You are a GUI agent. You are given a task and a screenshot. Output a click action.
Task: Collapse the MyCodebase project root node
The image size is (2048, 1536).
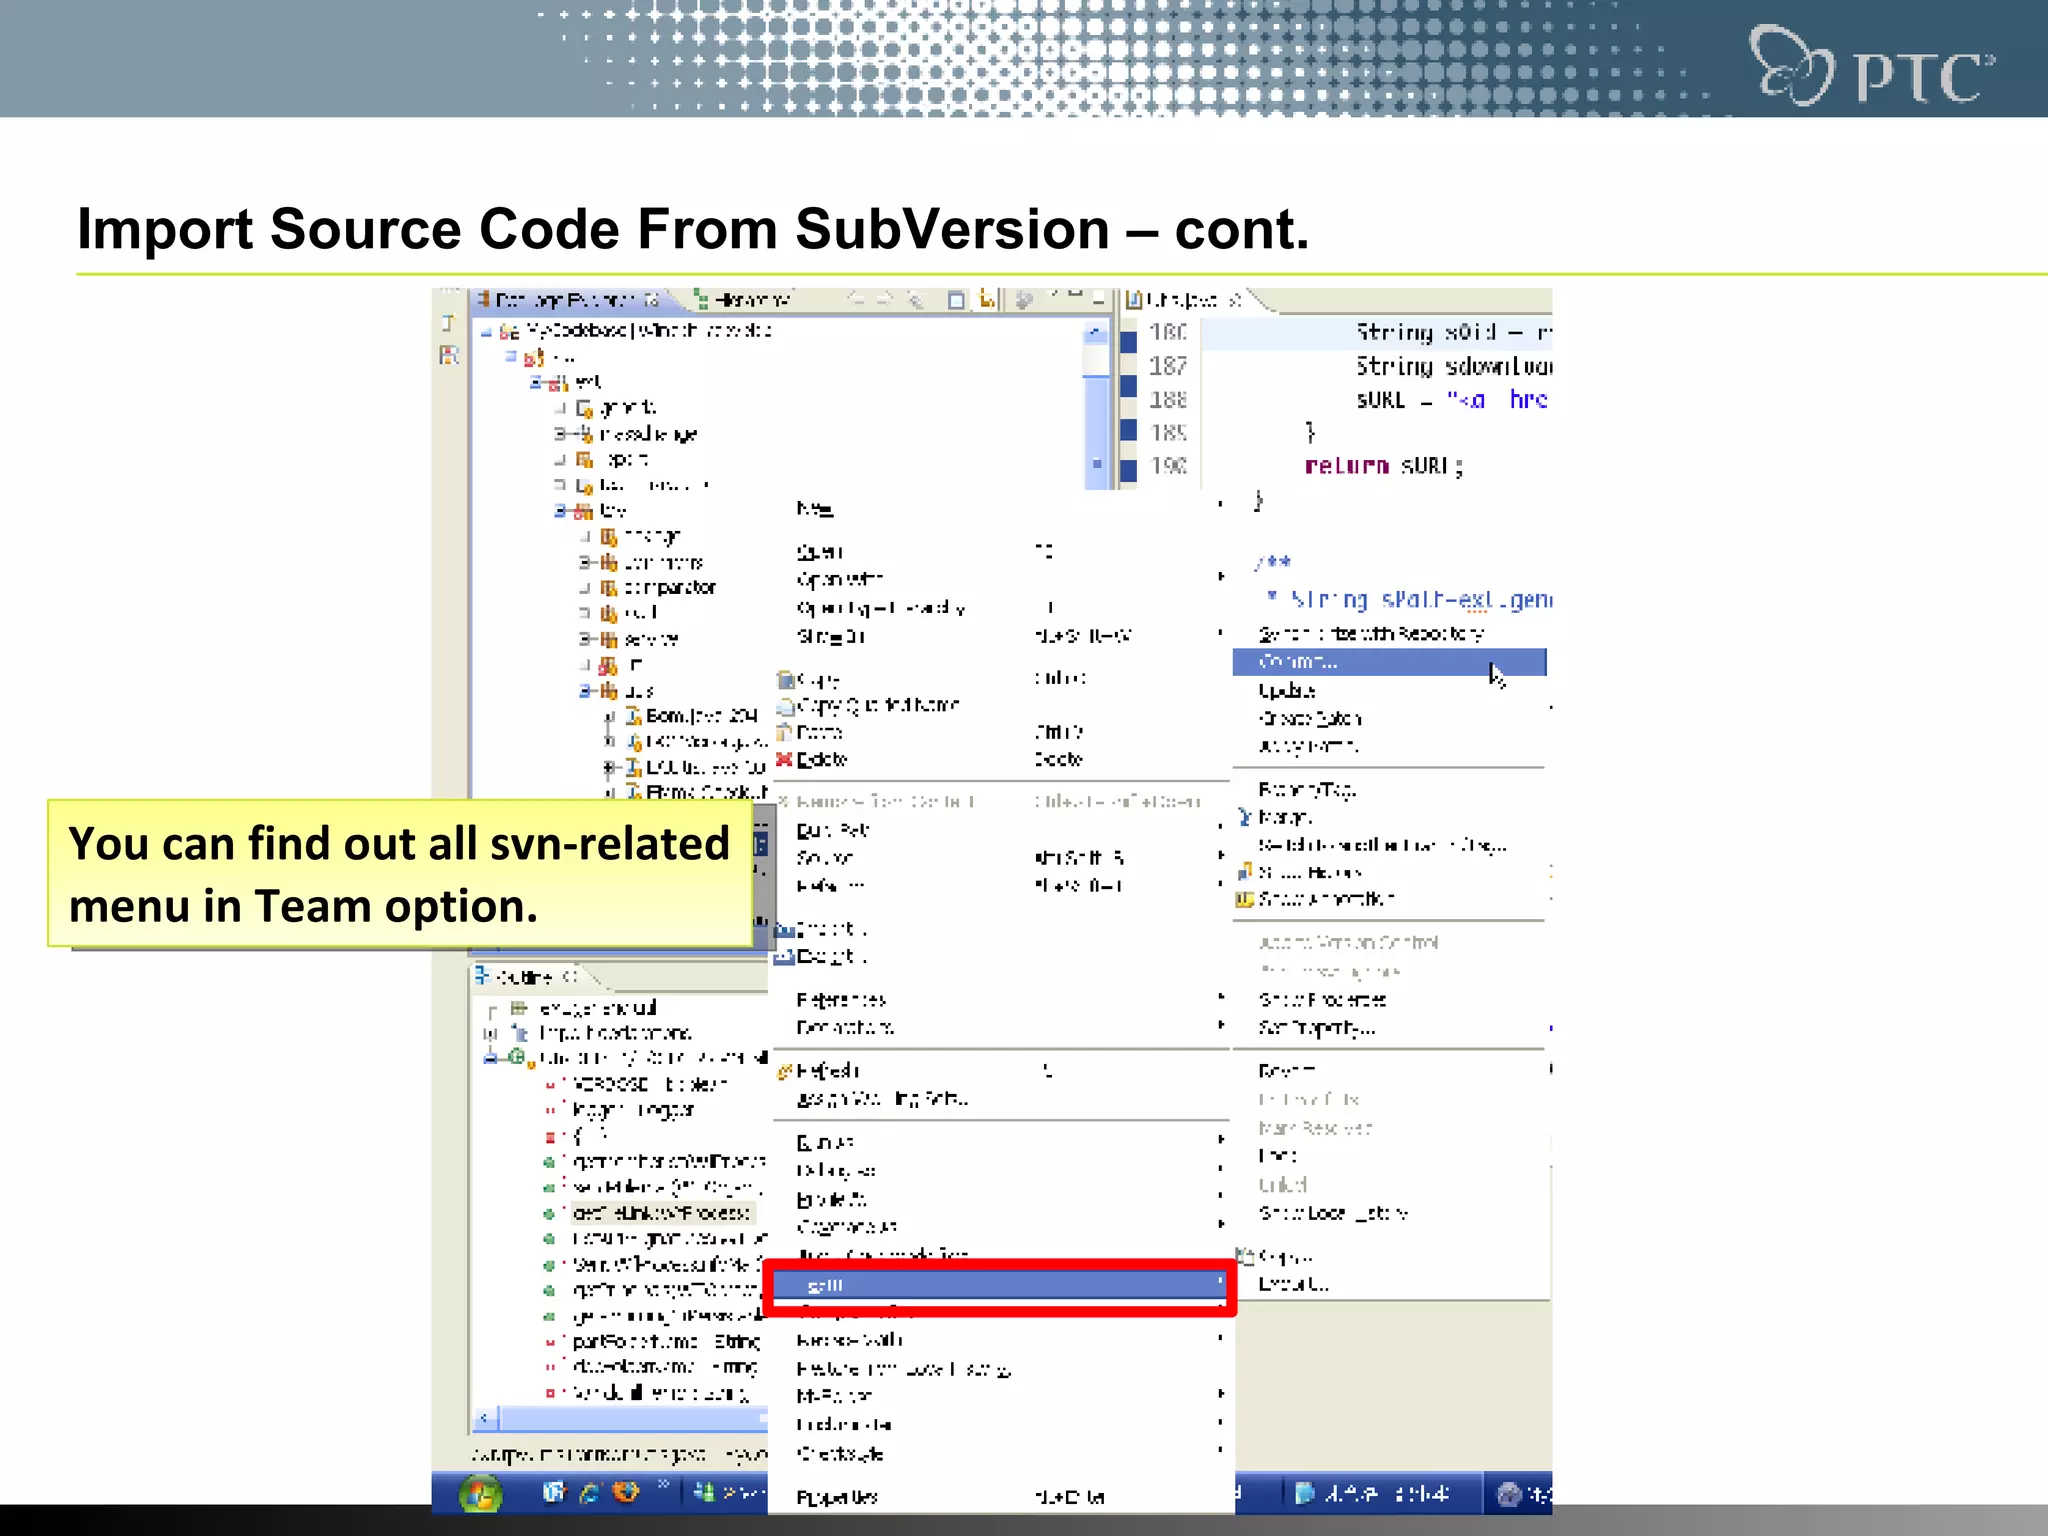click(x=486, y=331)
